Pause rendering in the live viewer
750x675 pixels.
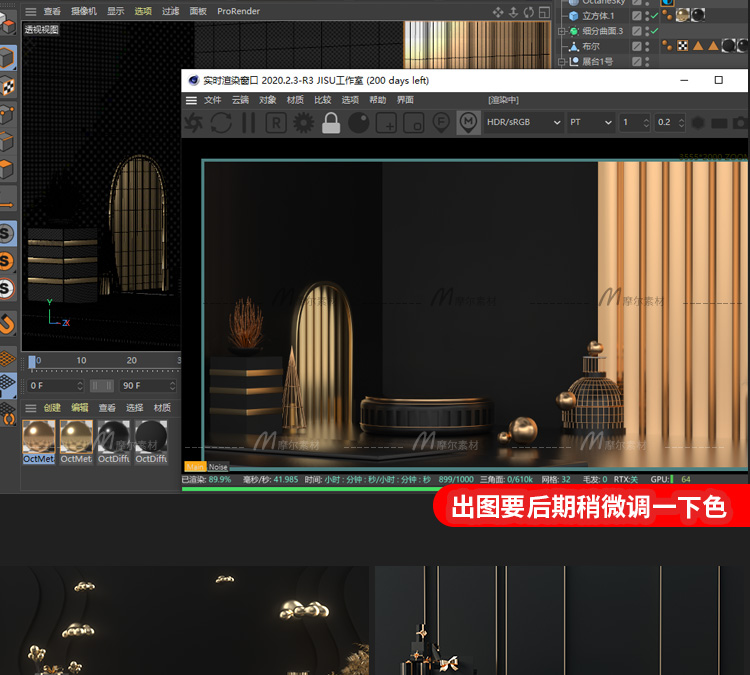[248, 123]
